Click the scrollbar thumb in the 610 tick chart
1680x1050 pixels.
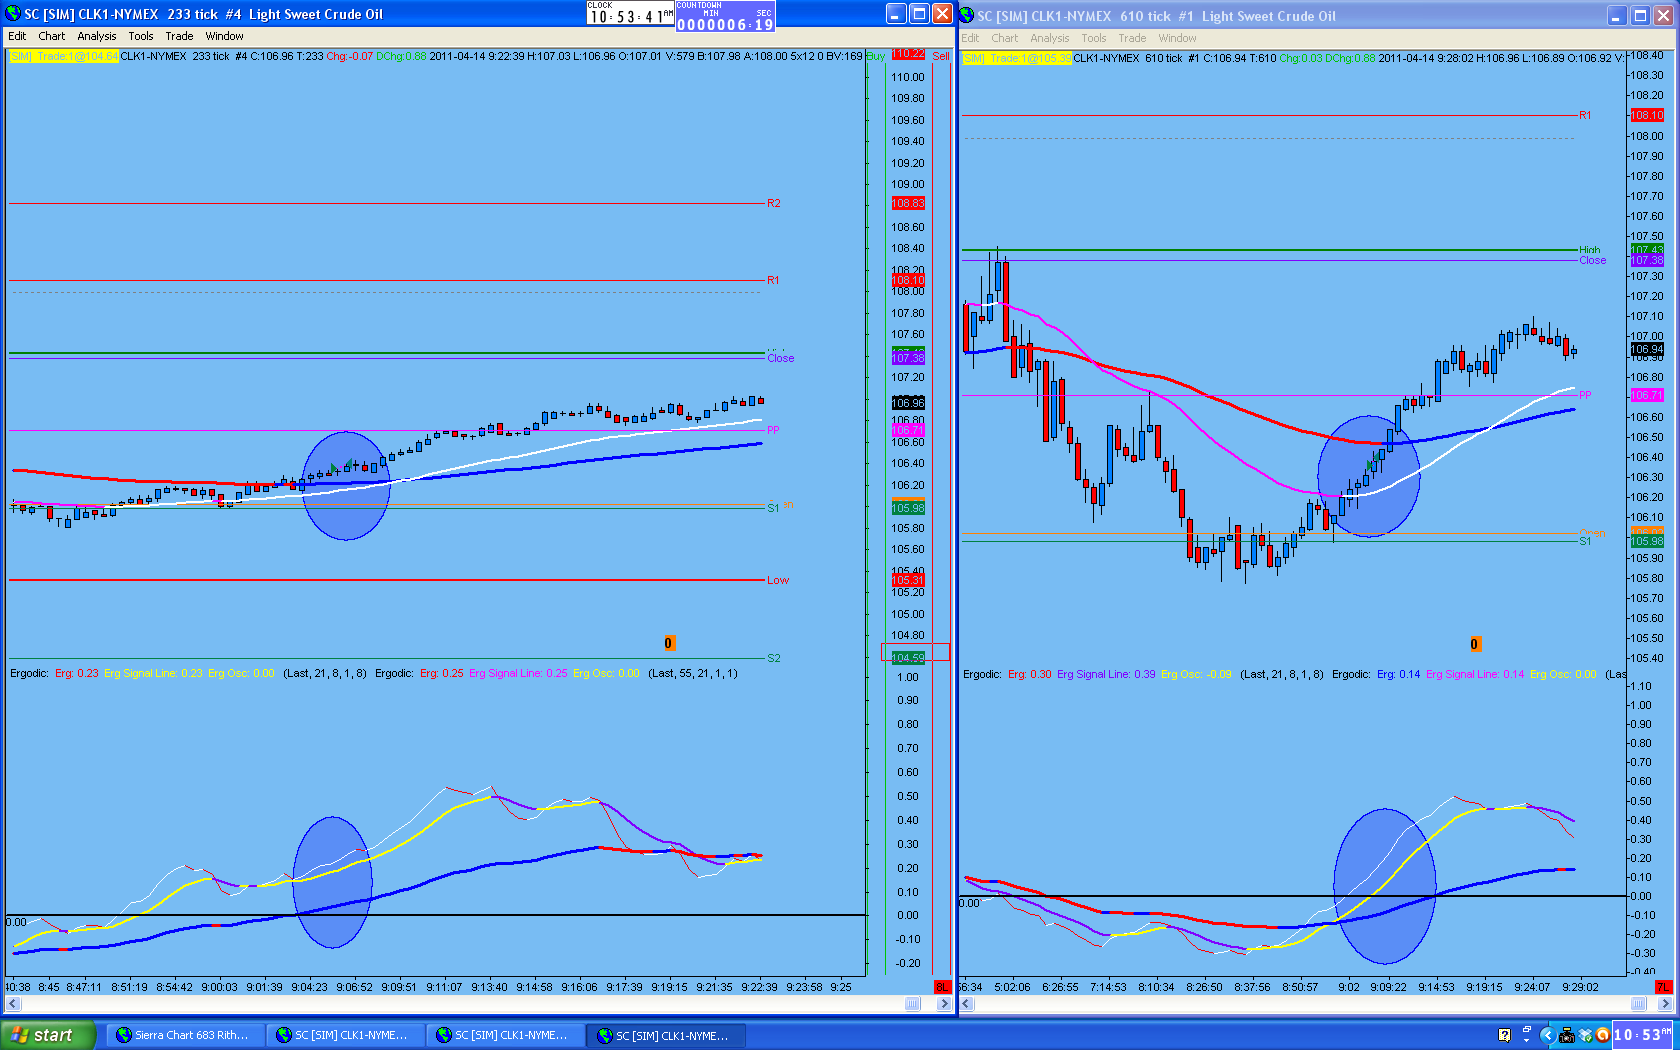point(1638,1003)
